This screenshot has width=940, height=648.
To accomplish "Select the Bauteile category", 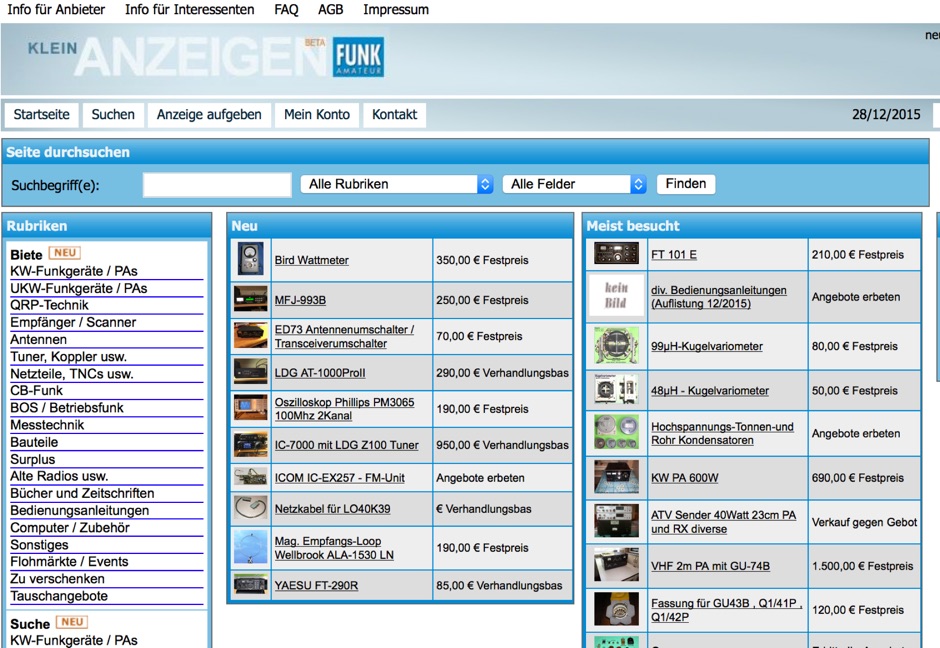I will [34, 442].
